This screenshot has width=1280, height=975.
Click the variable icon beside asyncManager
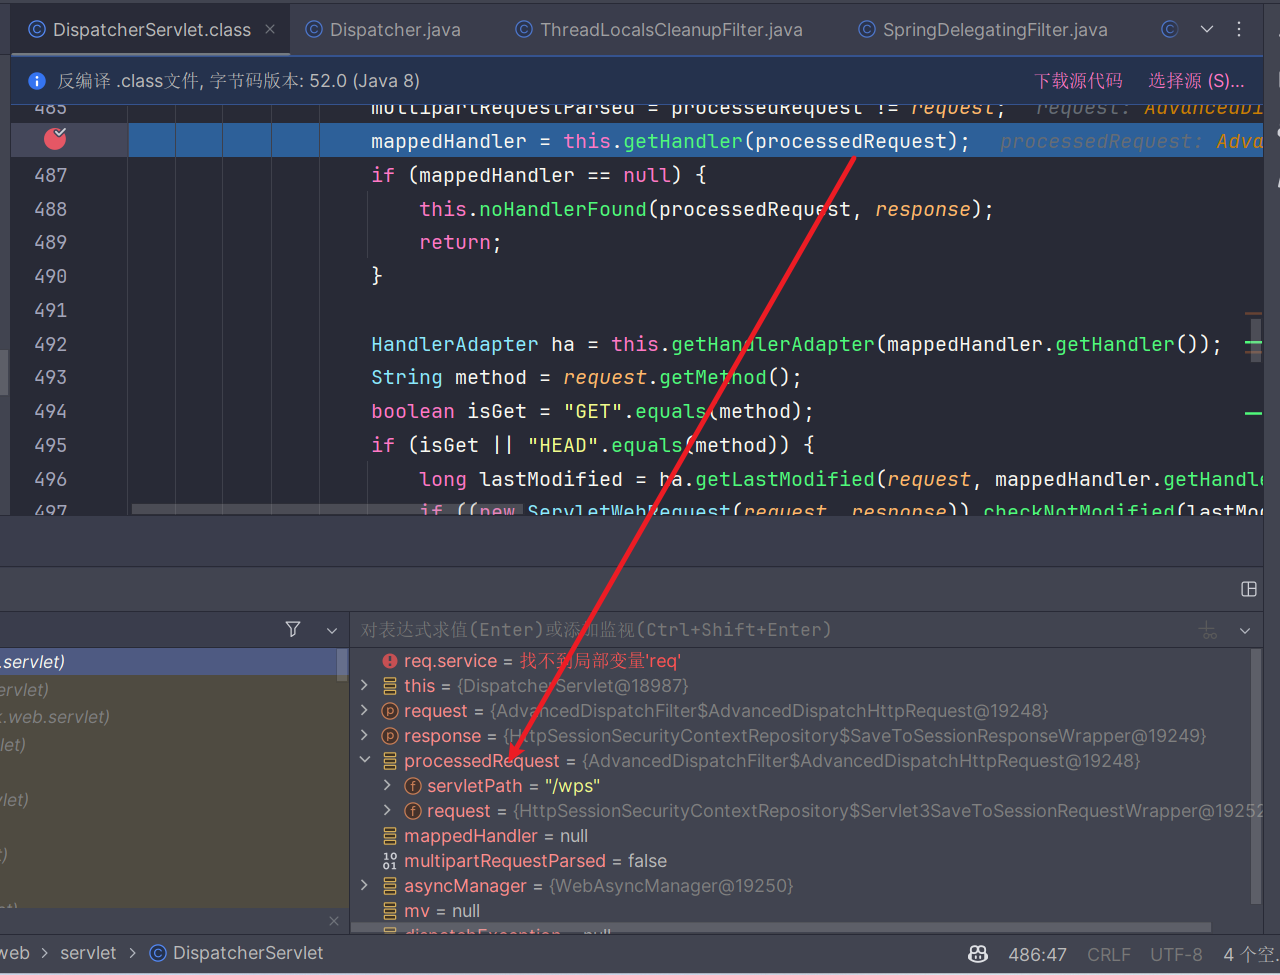point(390,886)
